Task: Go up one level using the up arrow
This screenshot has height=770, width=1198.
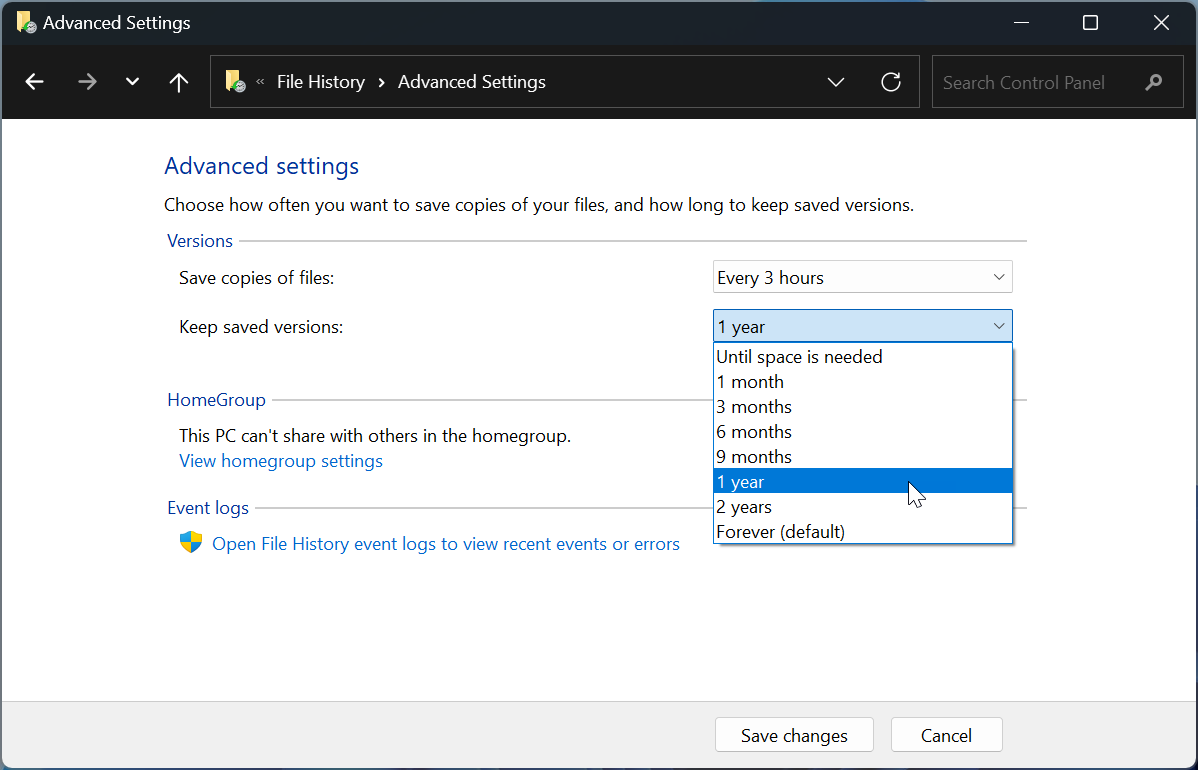Action: click(178, 82)
